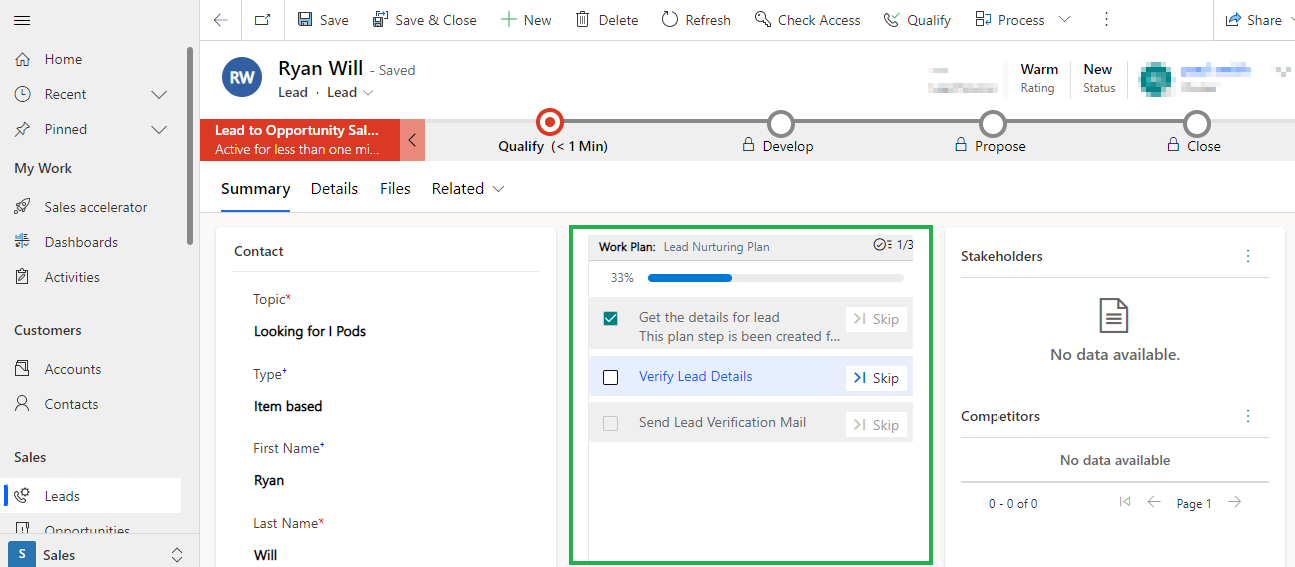Viewport: 1295px width, 567px height.
Task: Click the work plan progress bar
Action: [x=775, y=278]
